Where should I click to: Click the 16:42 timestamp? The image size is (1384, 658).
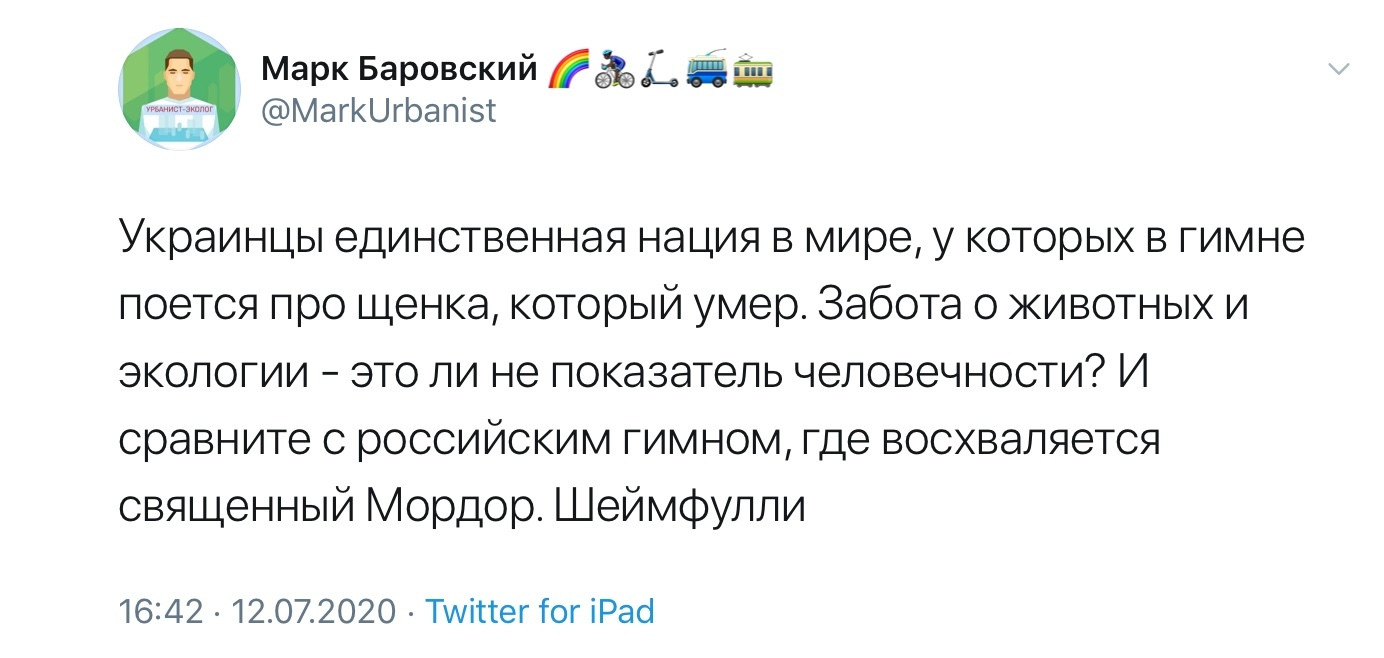click(160, 610)
